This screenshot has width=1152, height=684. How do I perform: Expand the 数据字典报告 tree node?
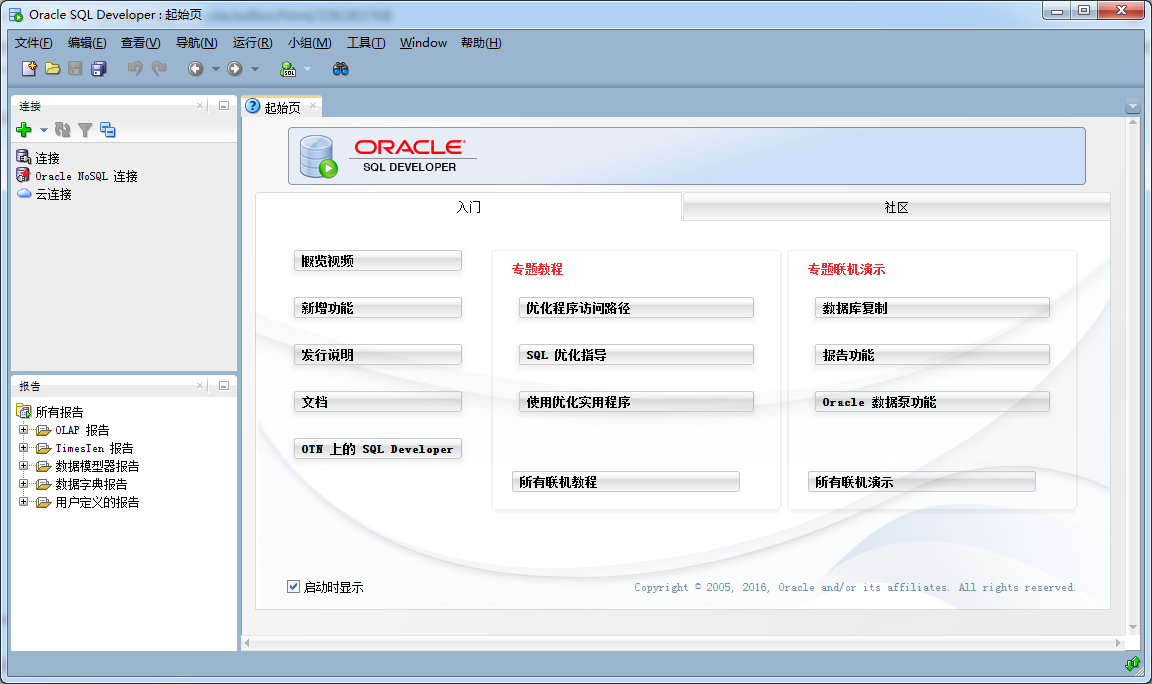24,483
